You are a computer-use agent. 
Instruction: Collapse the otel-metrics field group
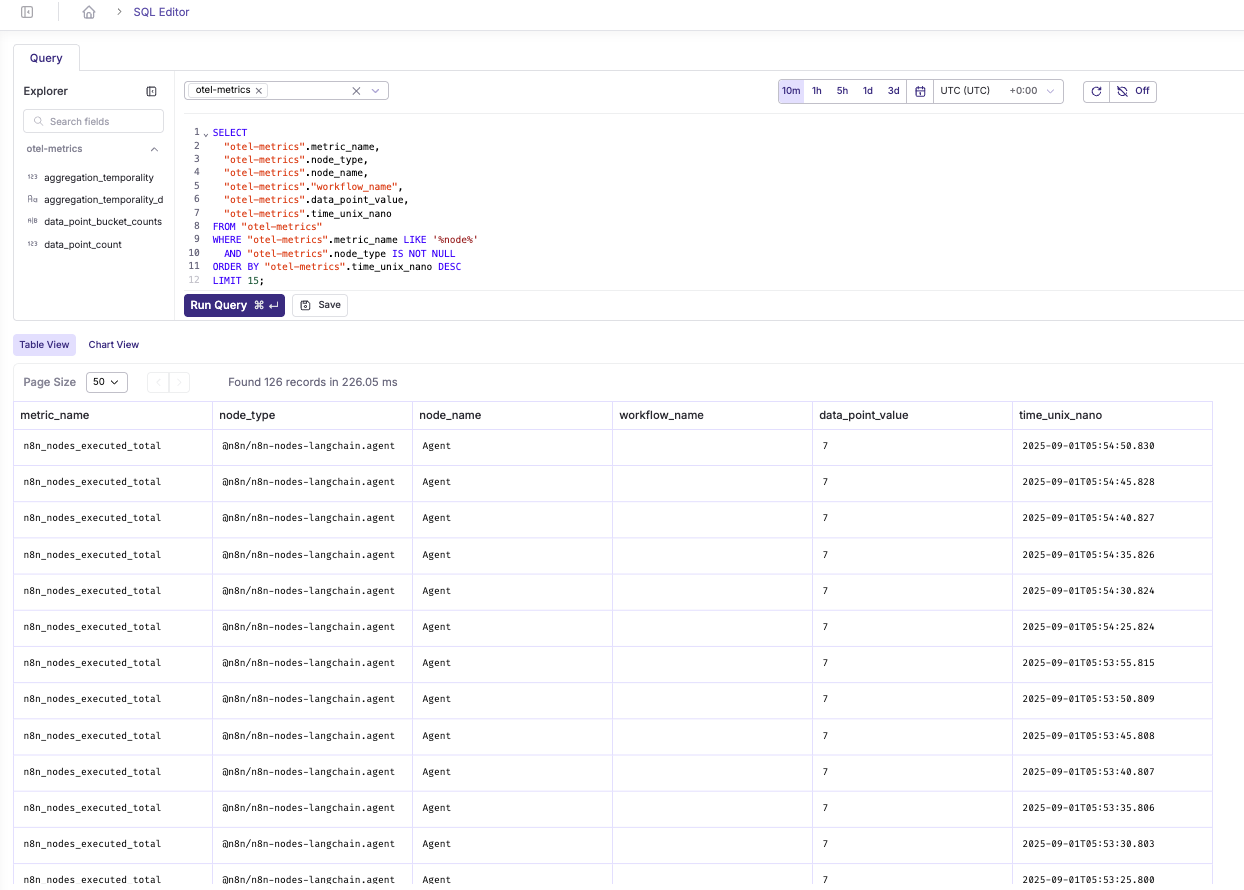(154, 149)
